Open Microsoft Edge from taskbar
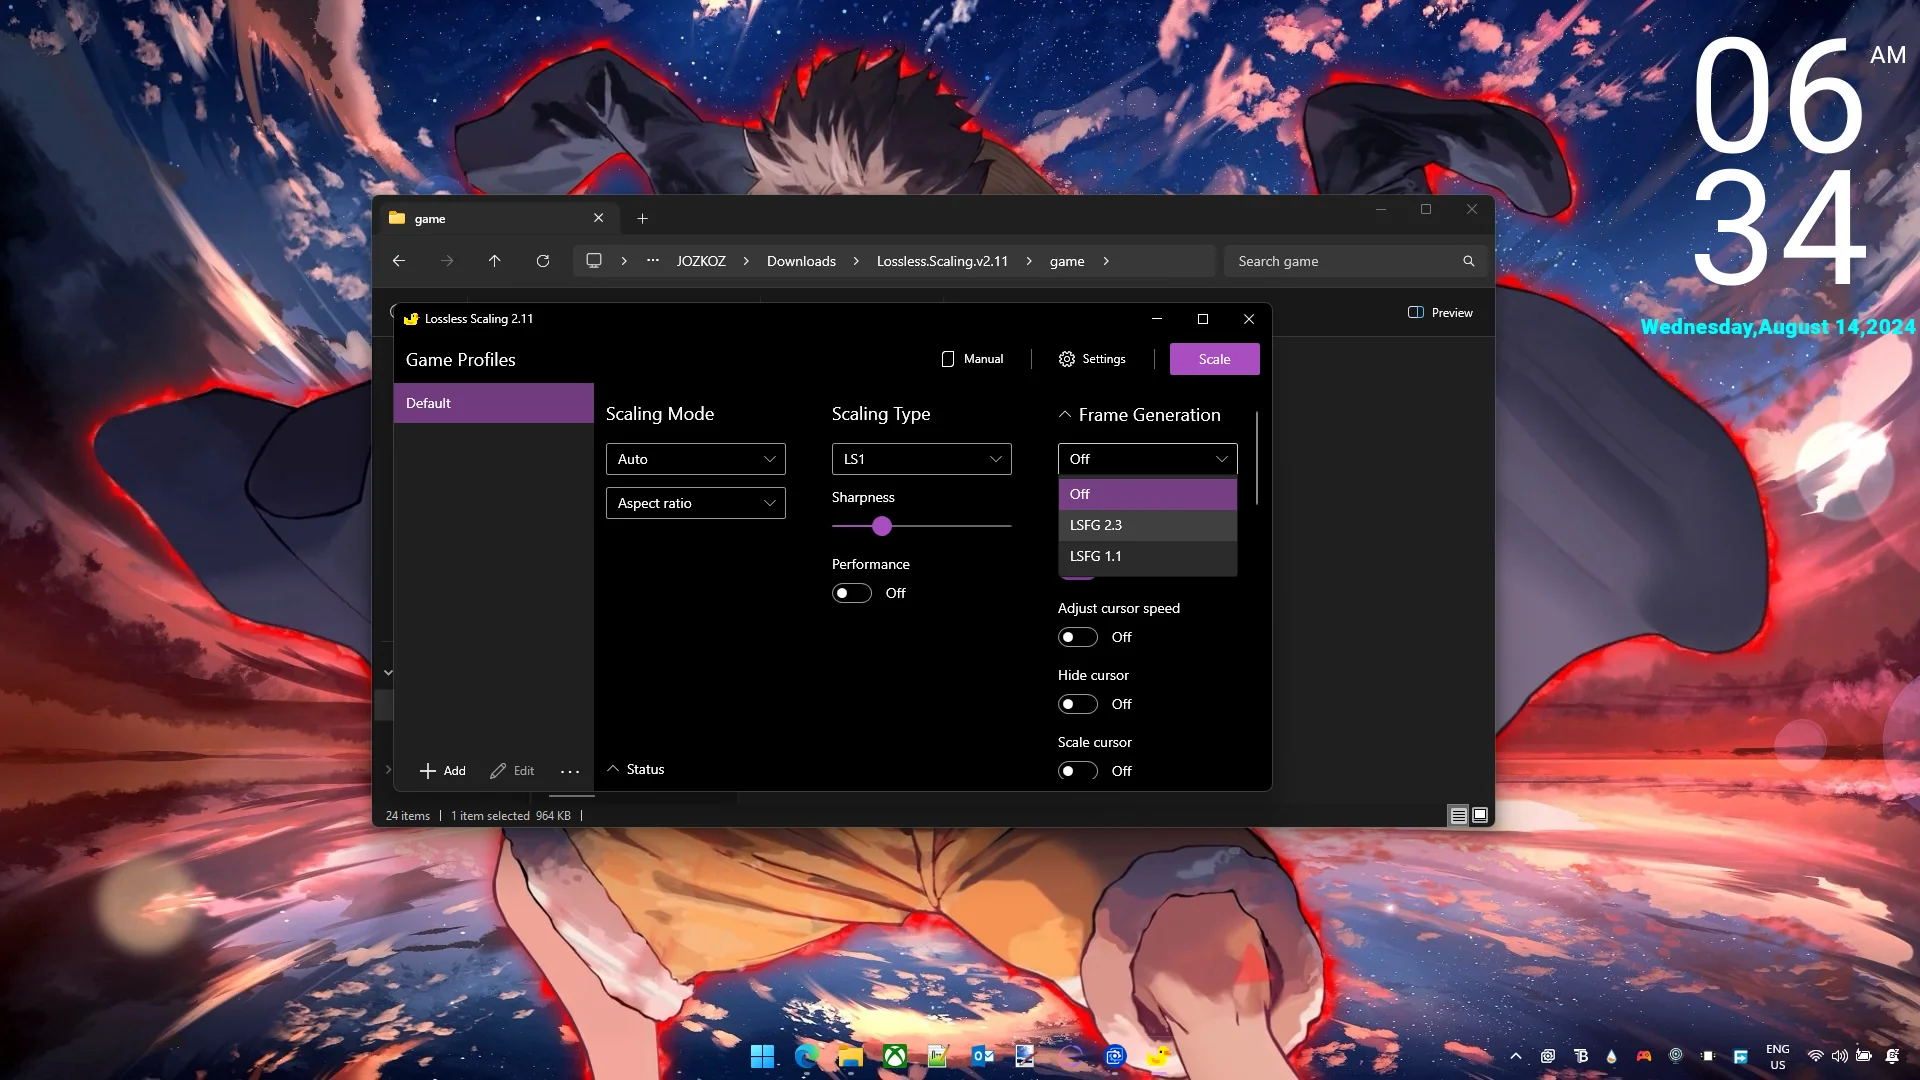This screenshot has width=1920, height=1080. pos(806,1056)
